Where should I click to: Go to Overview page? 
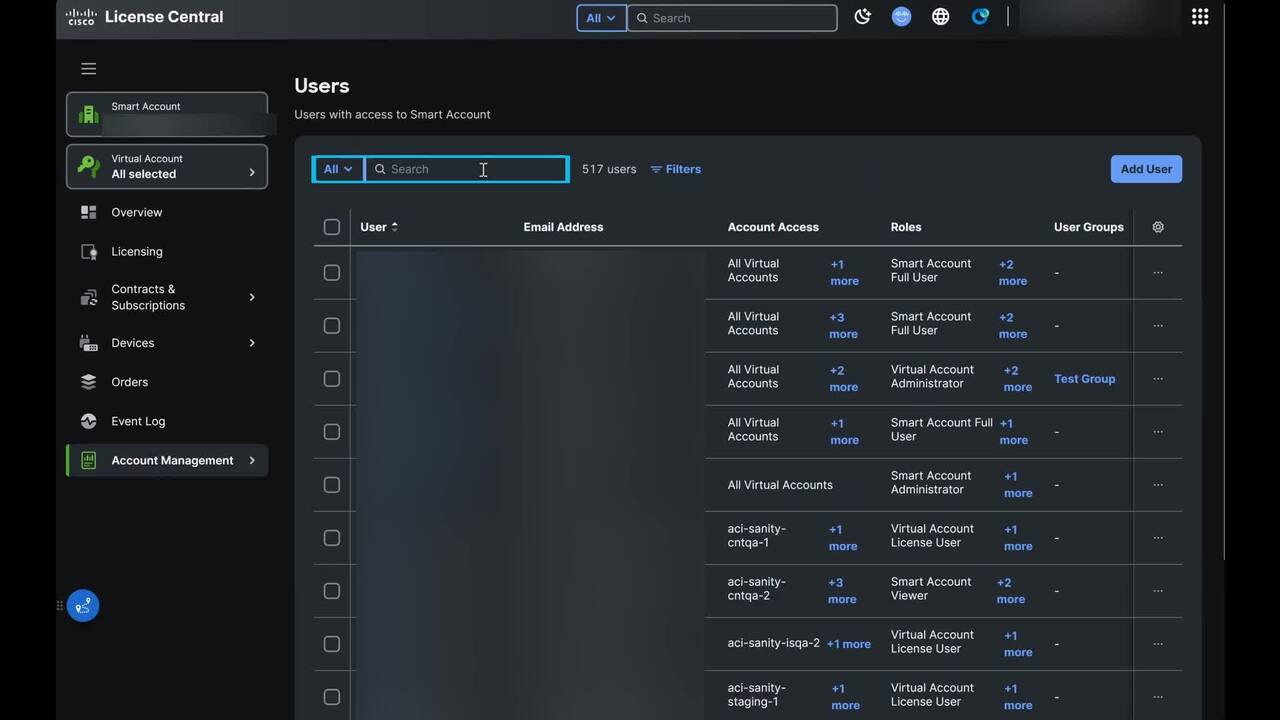click(x=137, y=212)
